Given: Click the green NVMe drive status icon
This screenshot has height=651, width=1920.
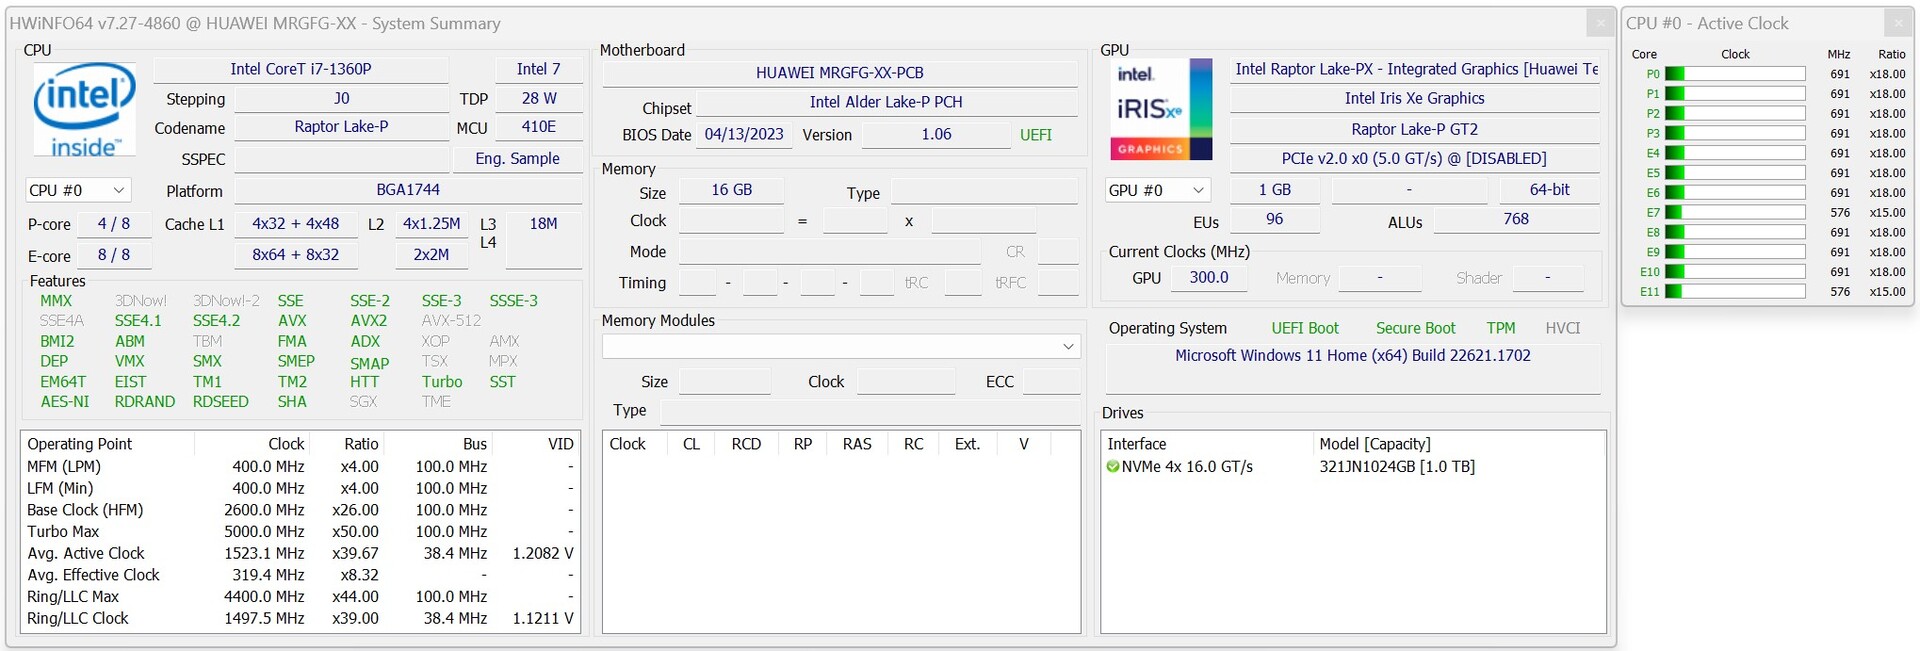Looking at the screenshot, I should [x=1113, y=467].
